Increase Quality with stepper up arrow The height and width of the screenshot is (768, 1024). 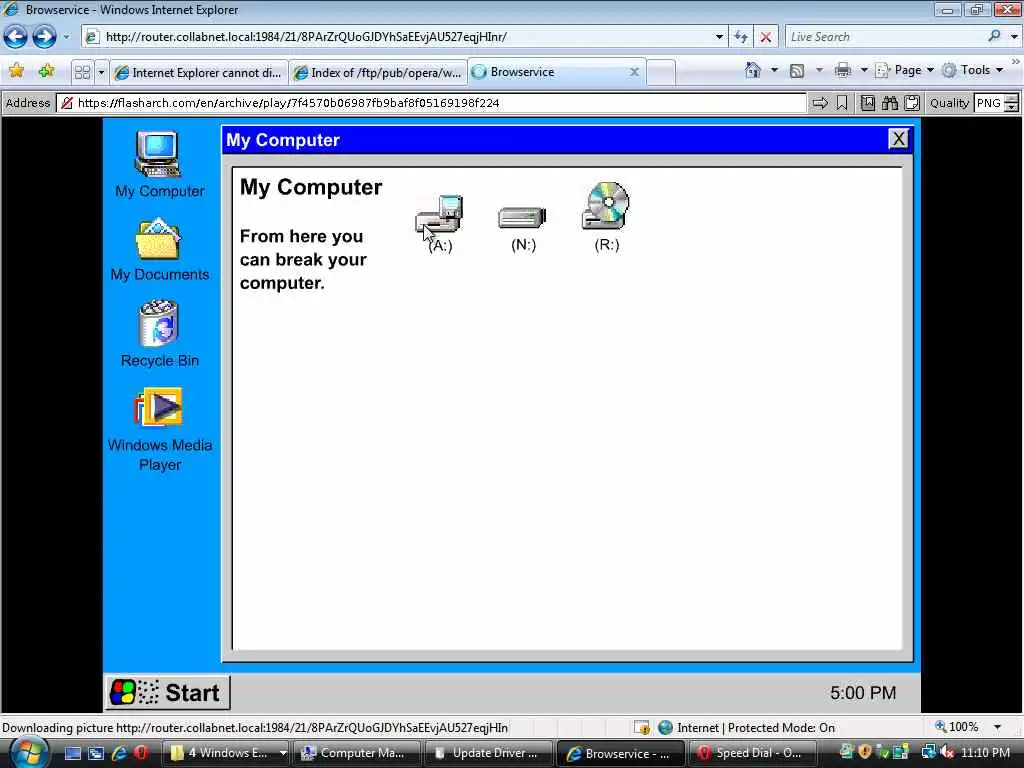(1011, 99)
